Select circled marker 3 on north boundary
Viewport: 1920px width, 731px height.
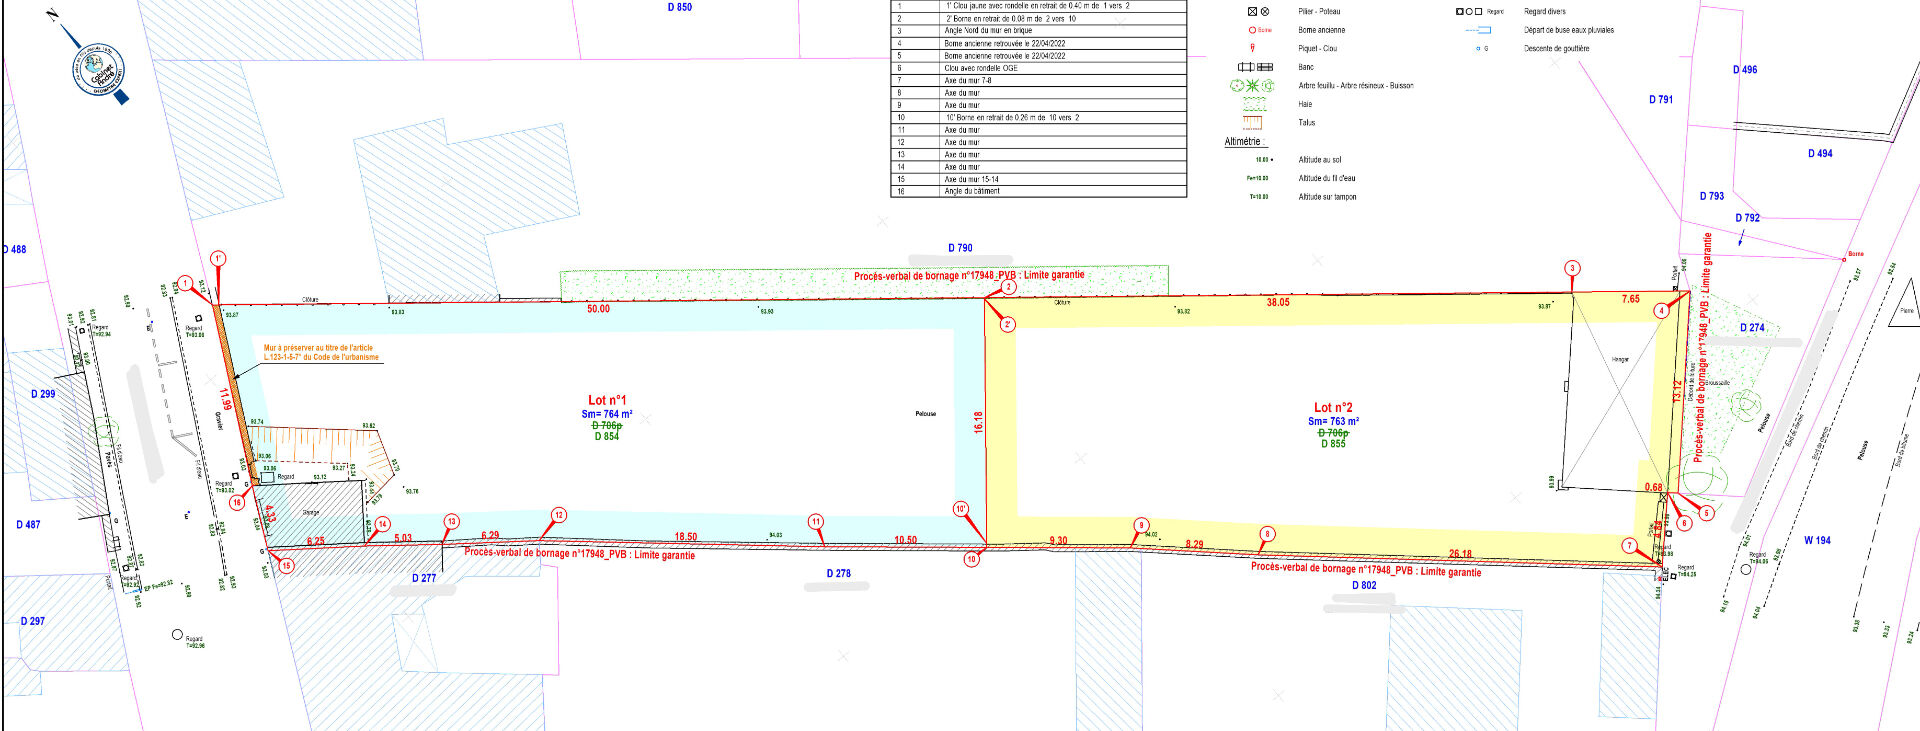1572,268
